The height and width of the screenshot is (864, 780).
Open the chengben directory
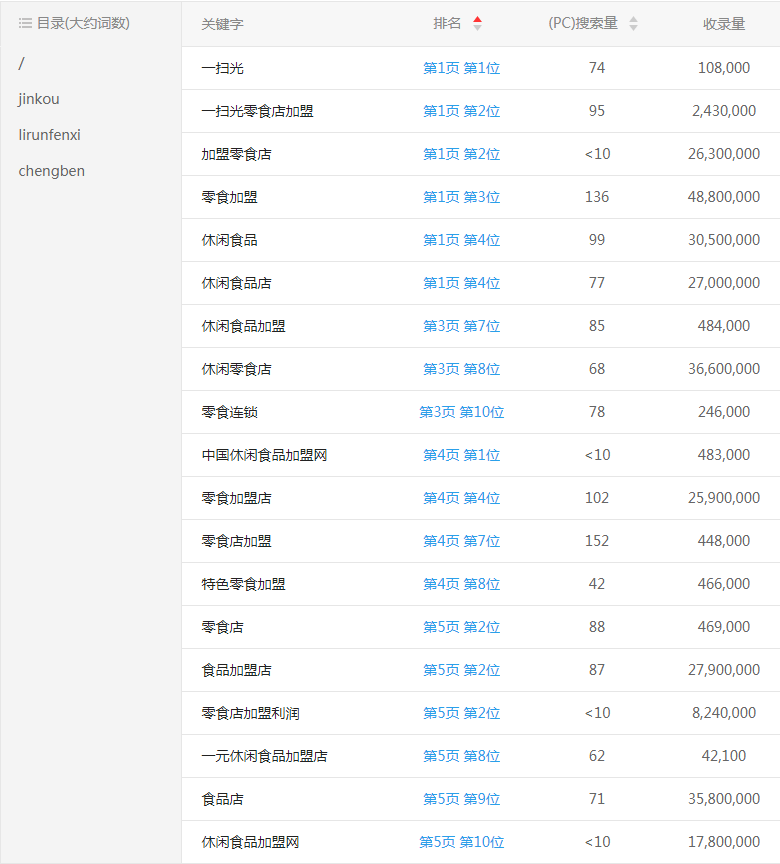click(51, 171)
